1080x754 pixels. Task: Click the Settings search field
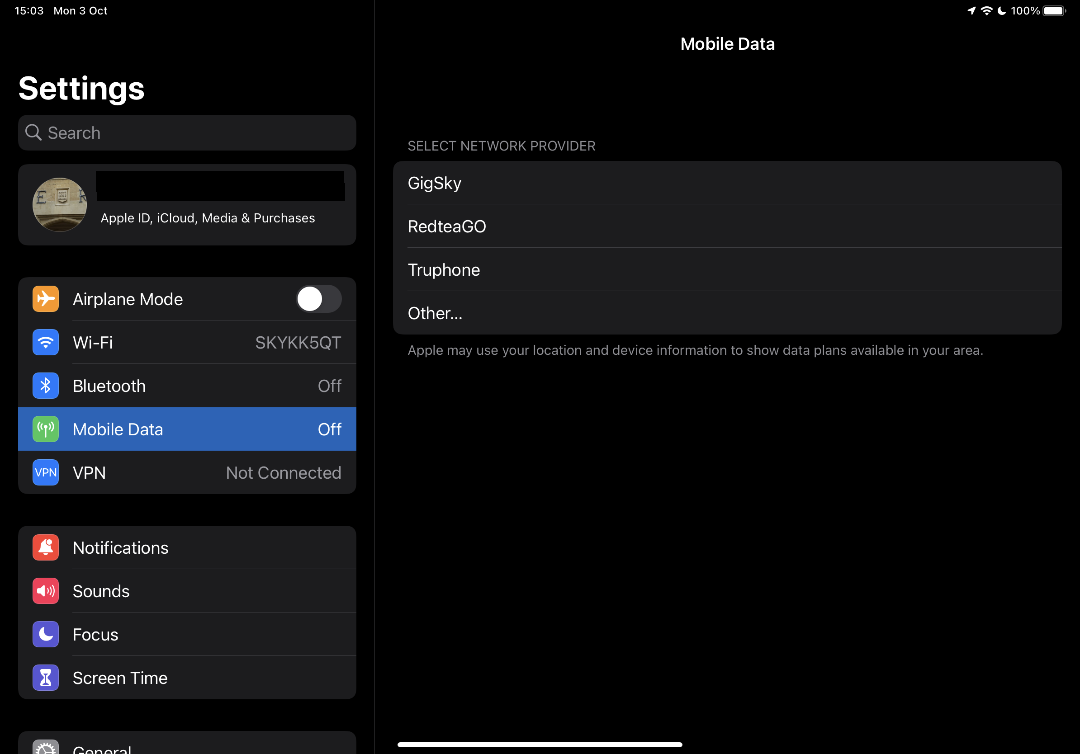tap(187, 132)
